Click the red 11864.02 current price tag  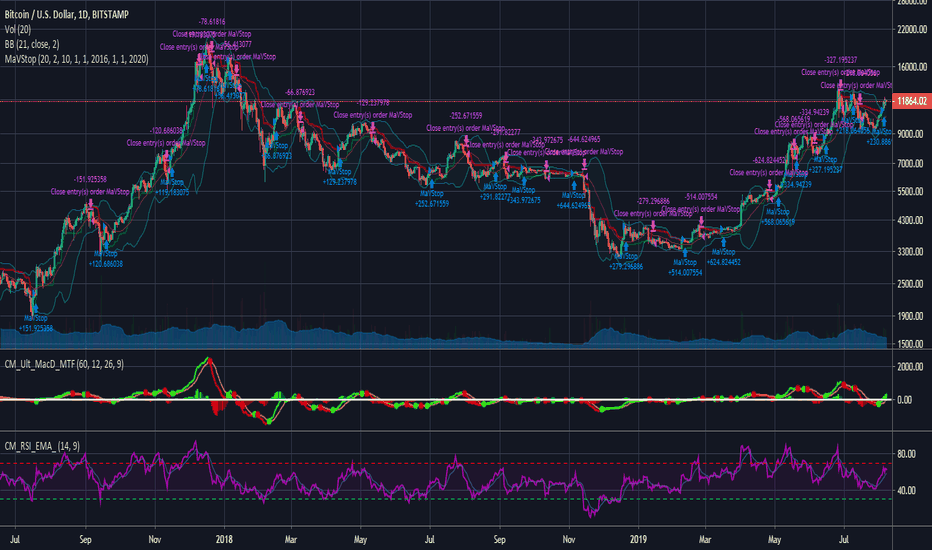coord(912,101)
